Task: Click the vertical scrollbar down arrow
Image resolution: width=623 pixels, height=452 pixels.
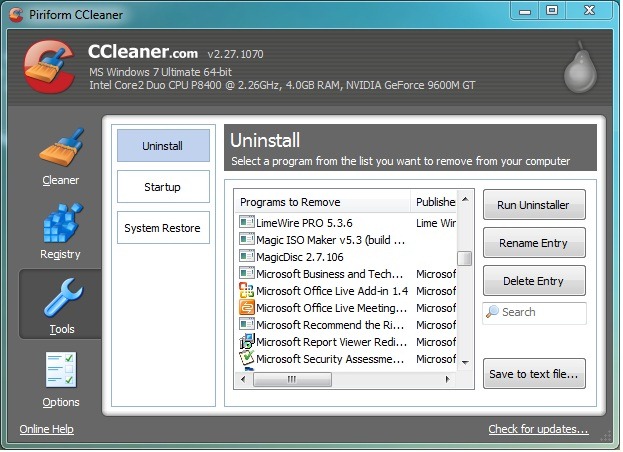Action: (465, 362)
